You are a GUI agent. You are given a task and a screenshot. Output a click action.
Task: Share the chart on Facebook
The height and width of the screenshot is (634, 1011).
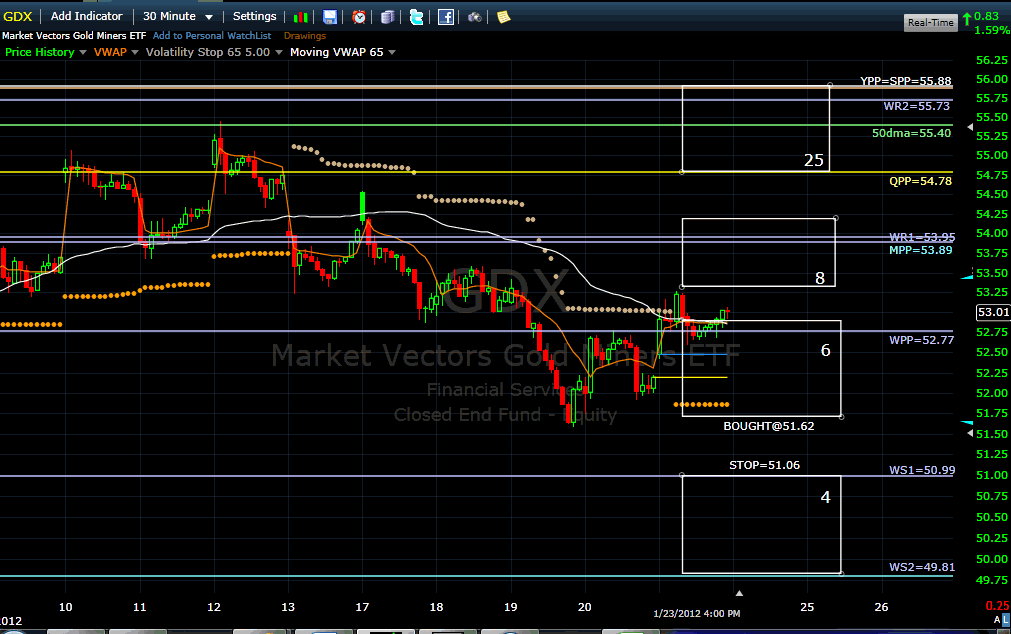[x=446, y=17]
